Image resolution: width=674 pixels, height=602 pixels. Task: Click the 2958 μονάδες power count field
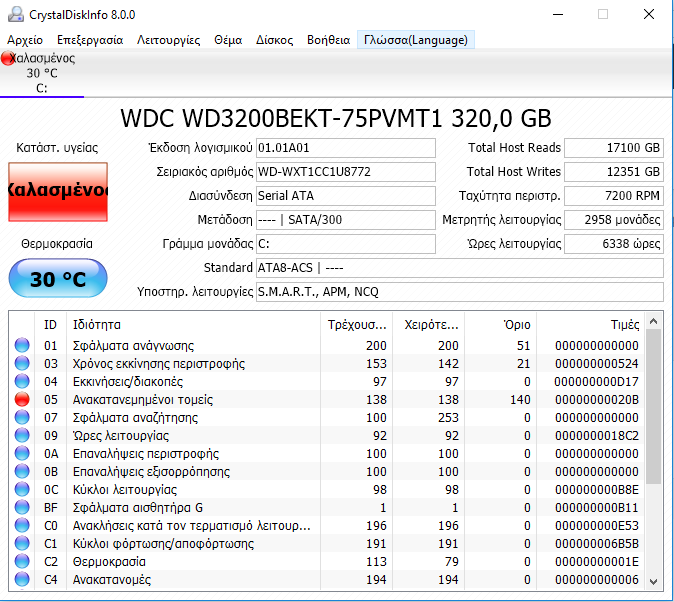[614, 220]
